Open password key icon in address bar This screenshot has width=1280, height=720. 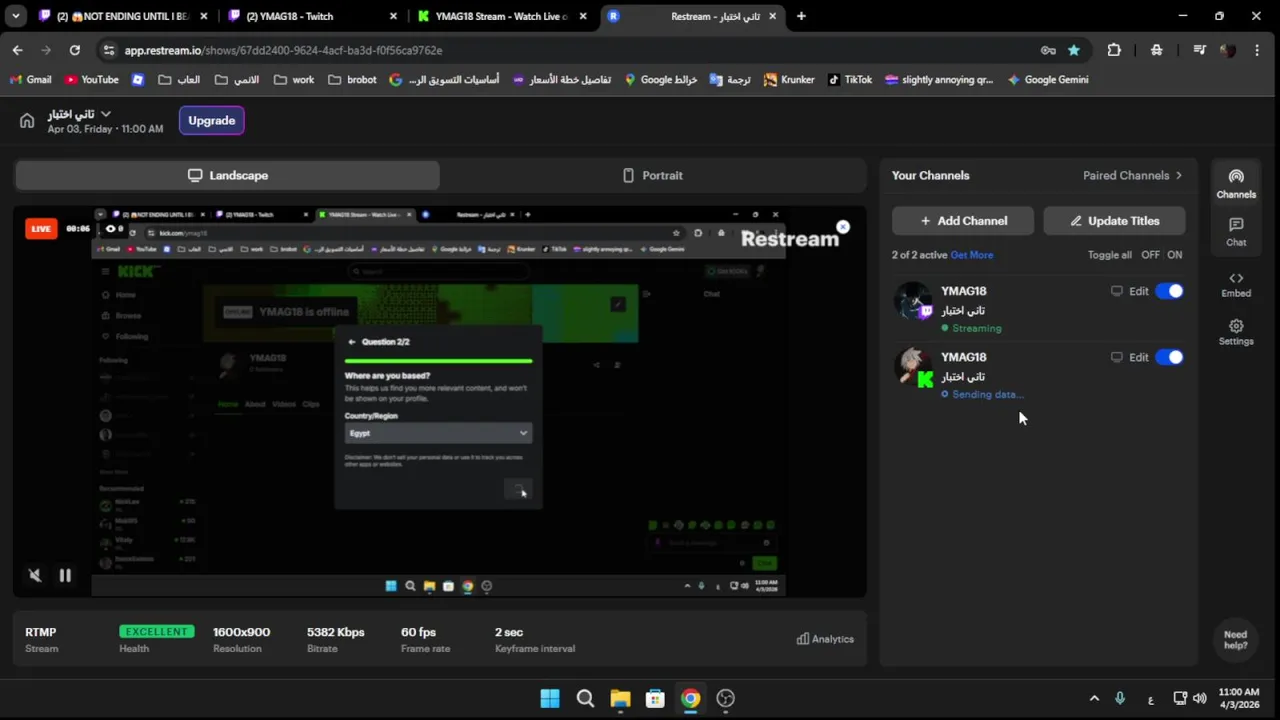tap(1048, 50)
